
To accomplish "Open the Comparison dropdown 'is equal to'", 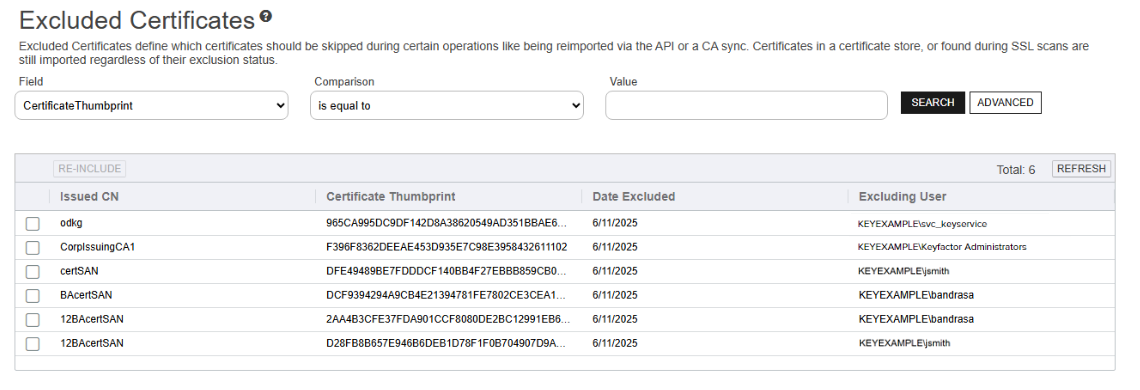I will click(446, 106).
